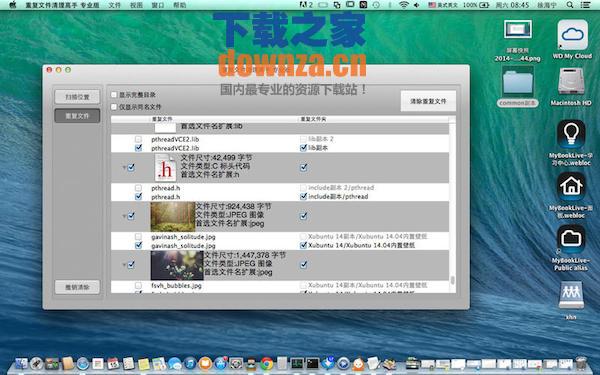Open the WD My Cloud desktop icon

572,35
